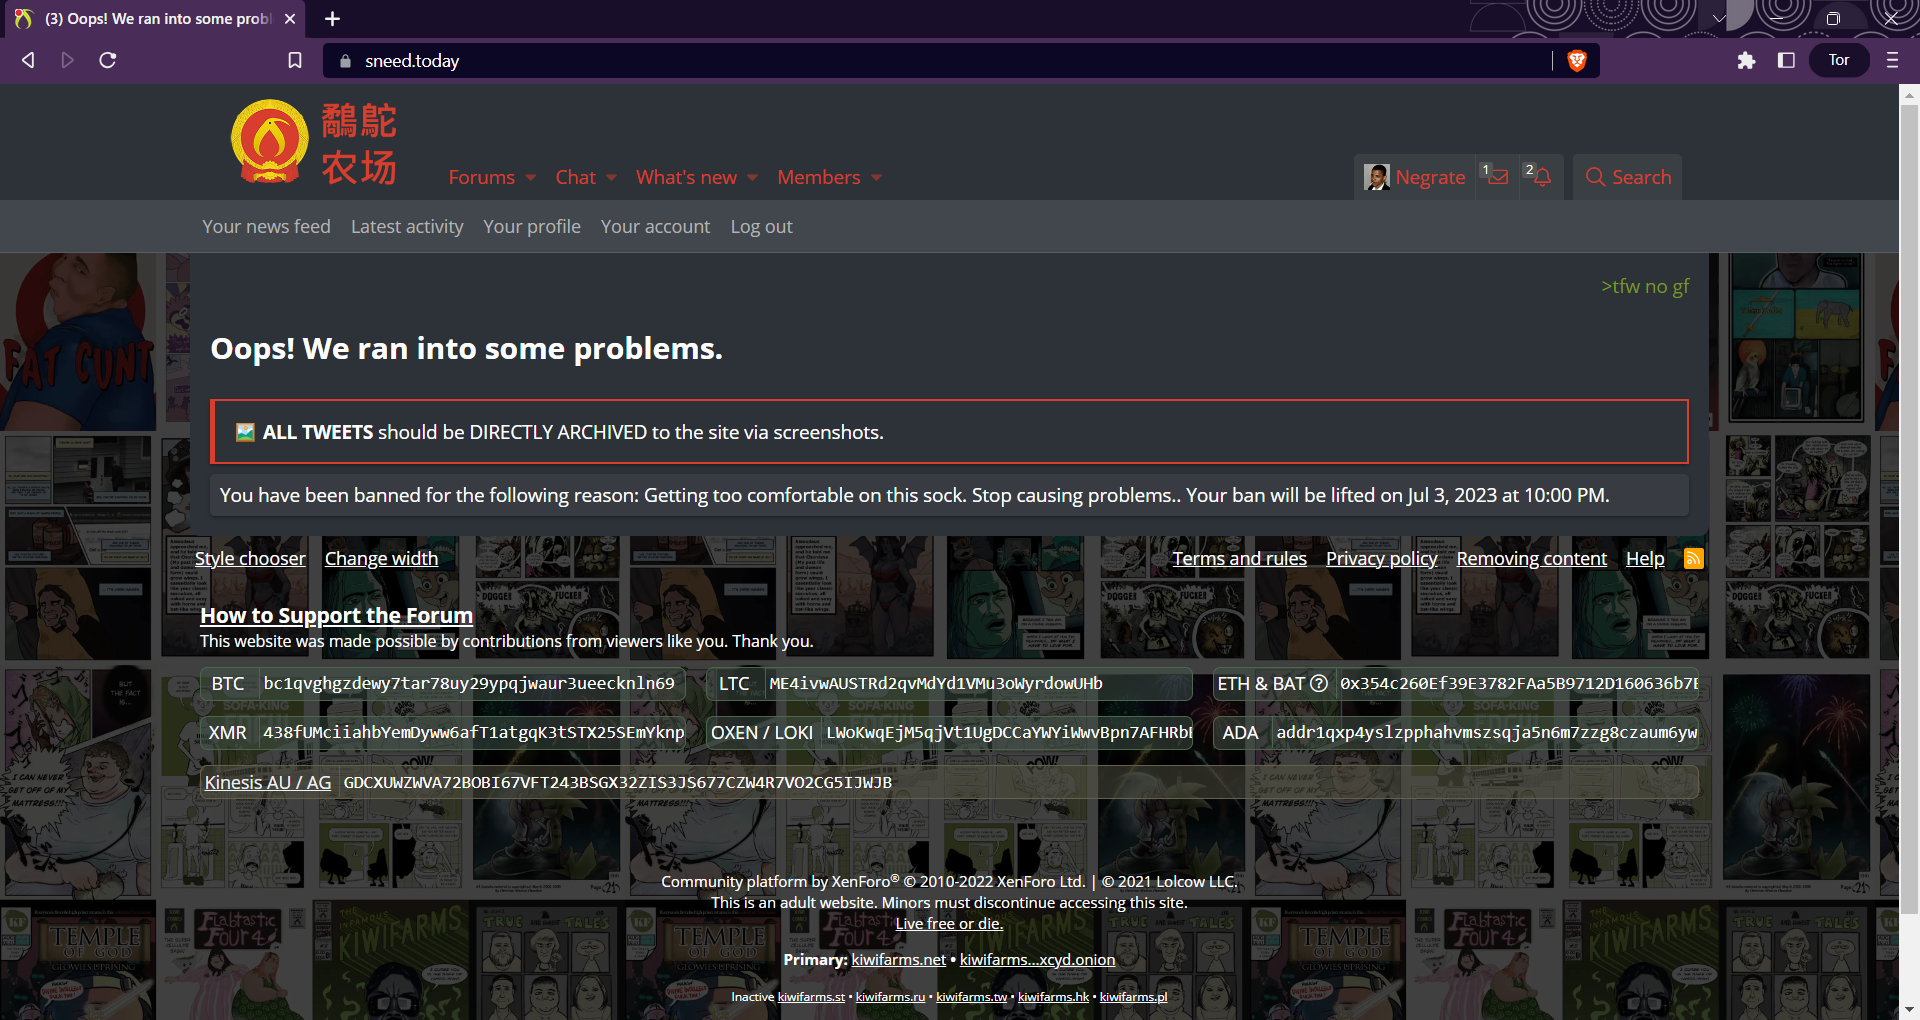Expand the Forums dropdown arrow
This screenshot has width=1920, height=1020.
[x=531, y=178]
